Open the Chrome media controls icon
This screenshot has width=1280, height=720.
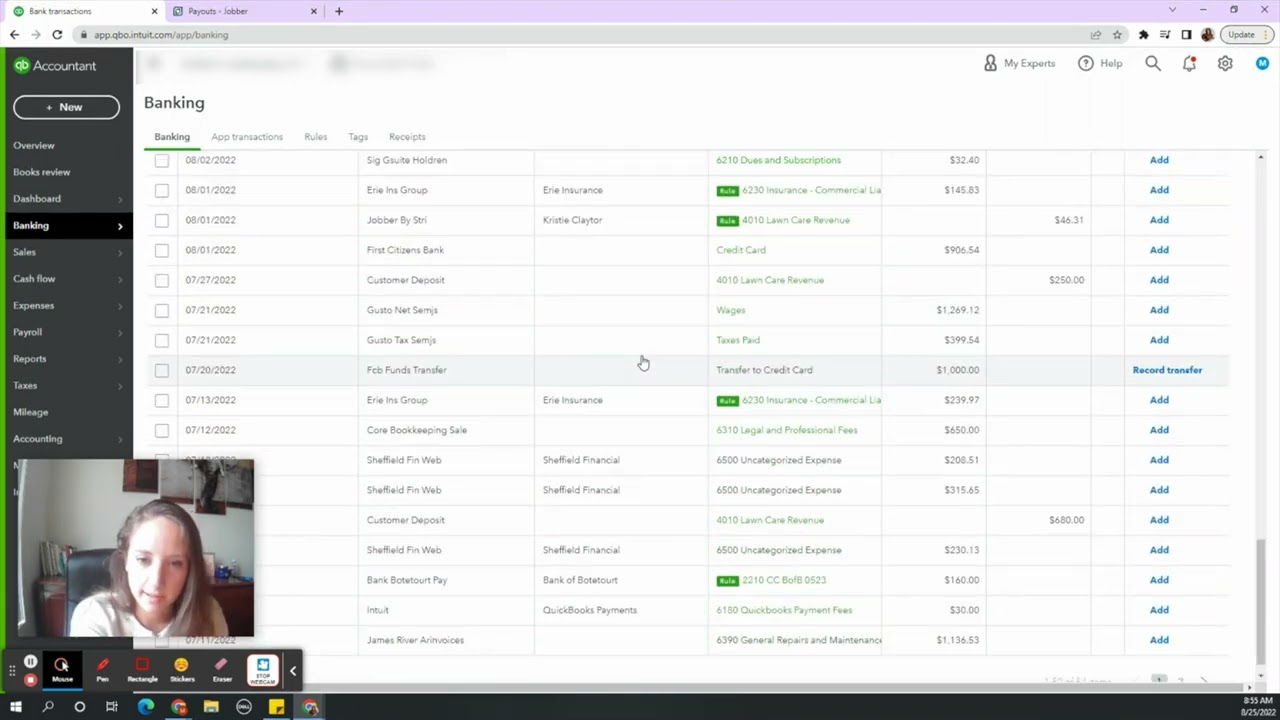(x=1165, y=34)
